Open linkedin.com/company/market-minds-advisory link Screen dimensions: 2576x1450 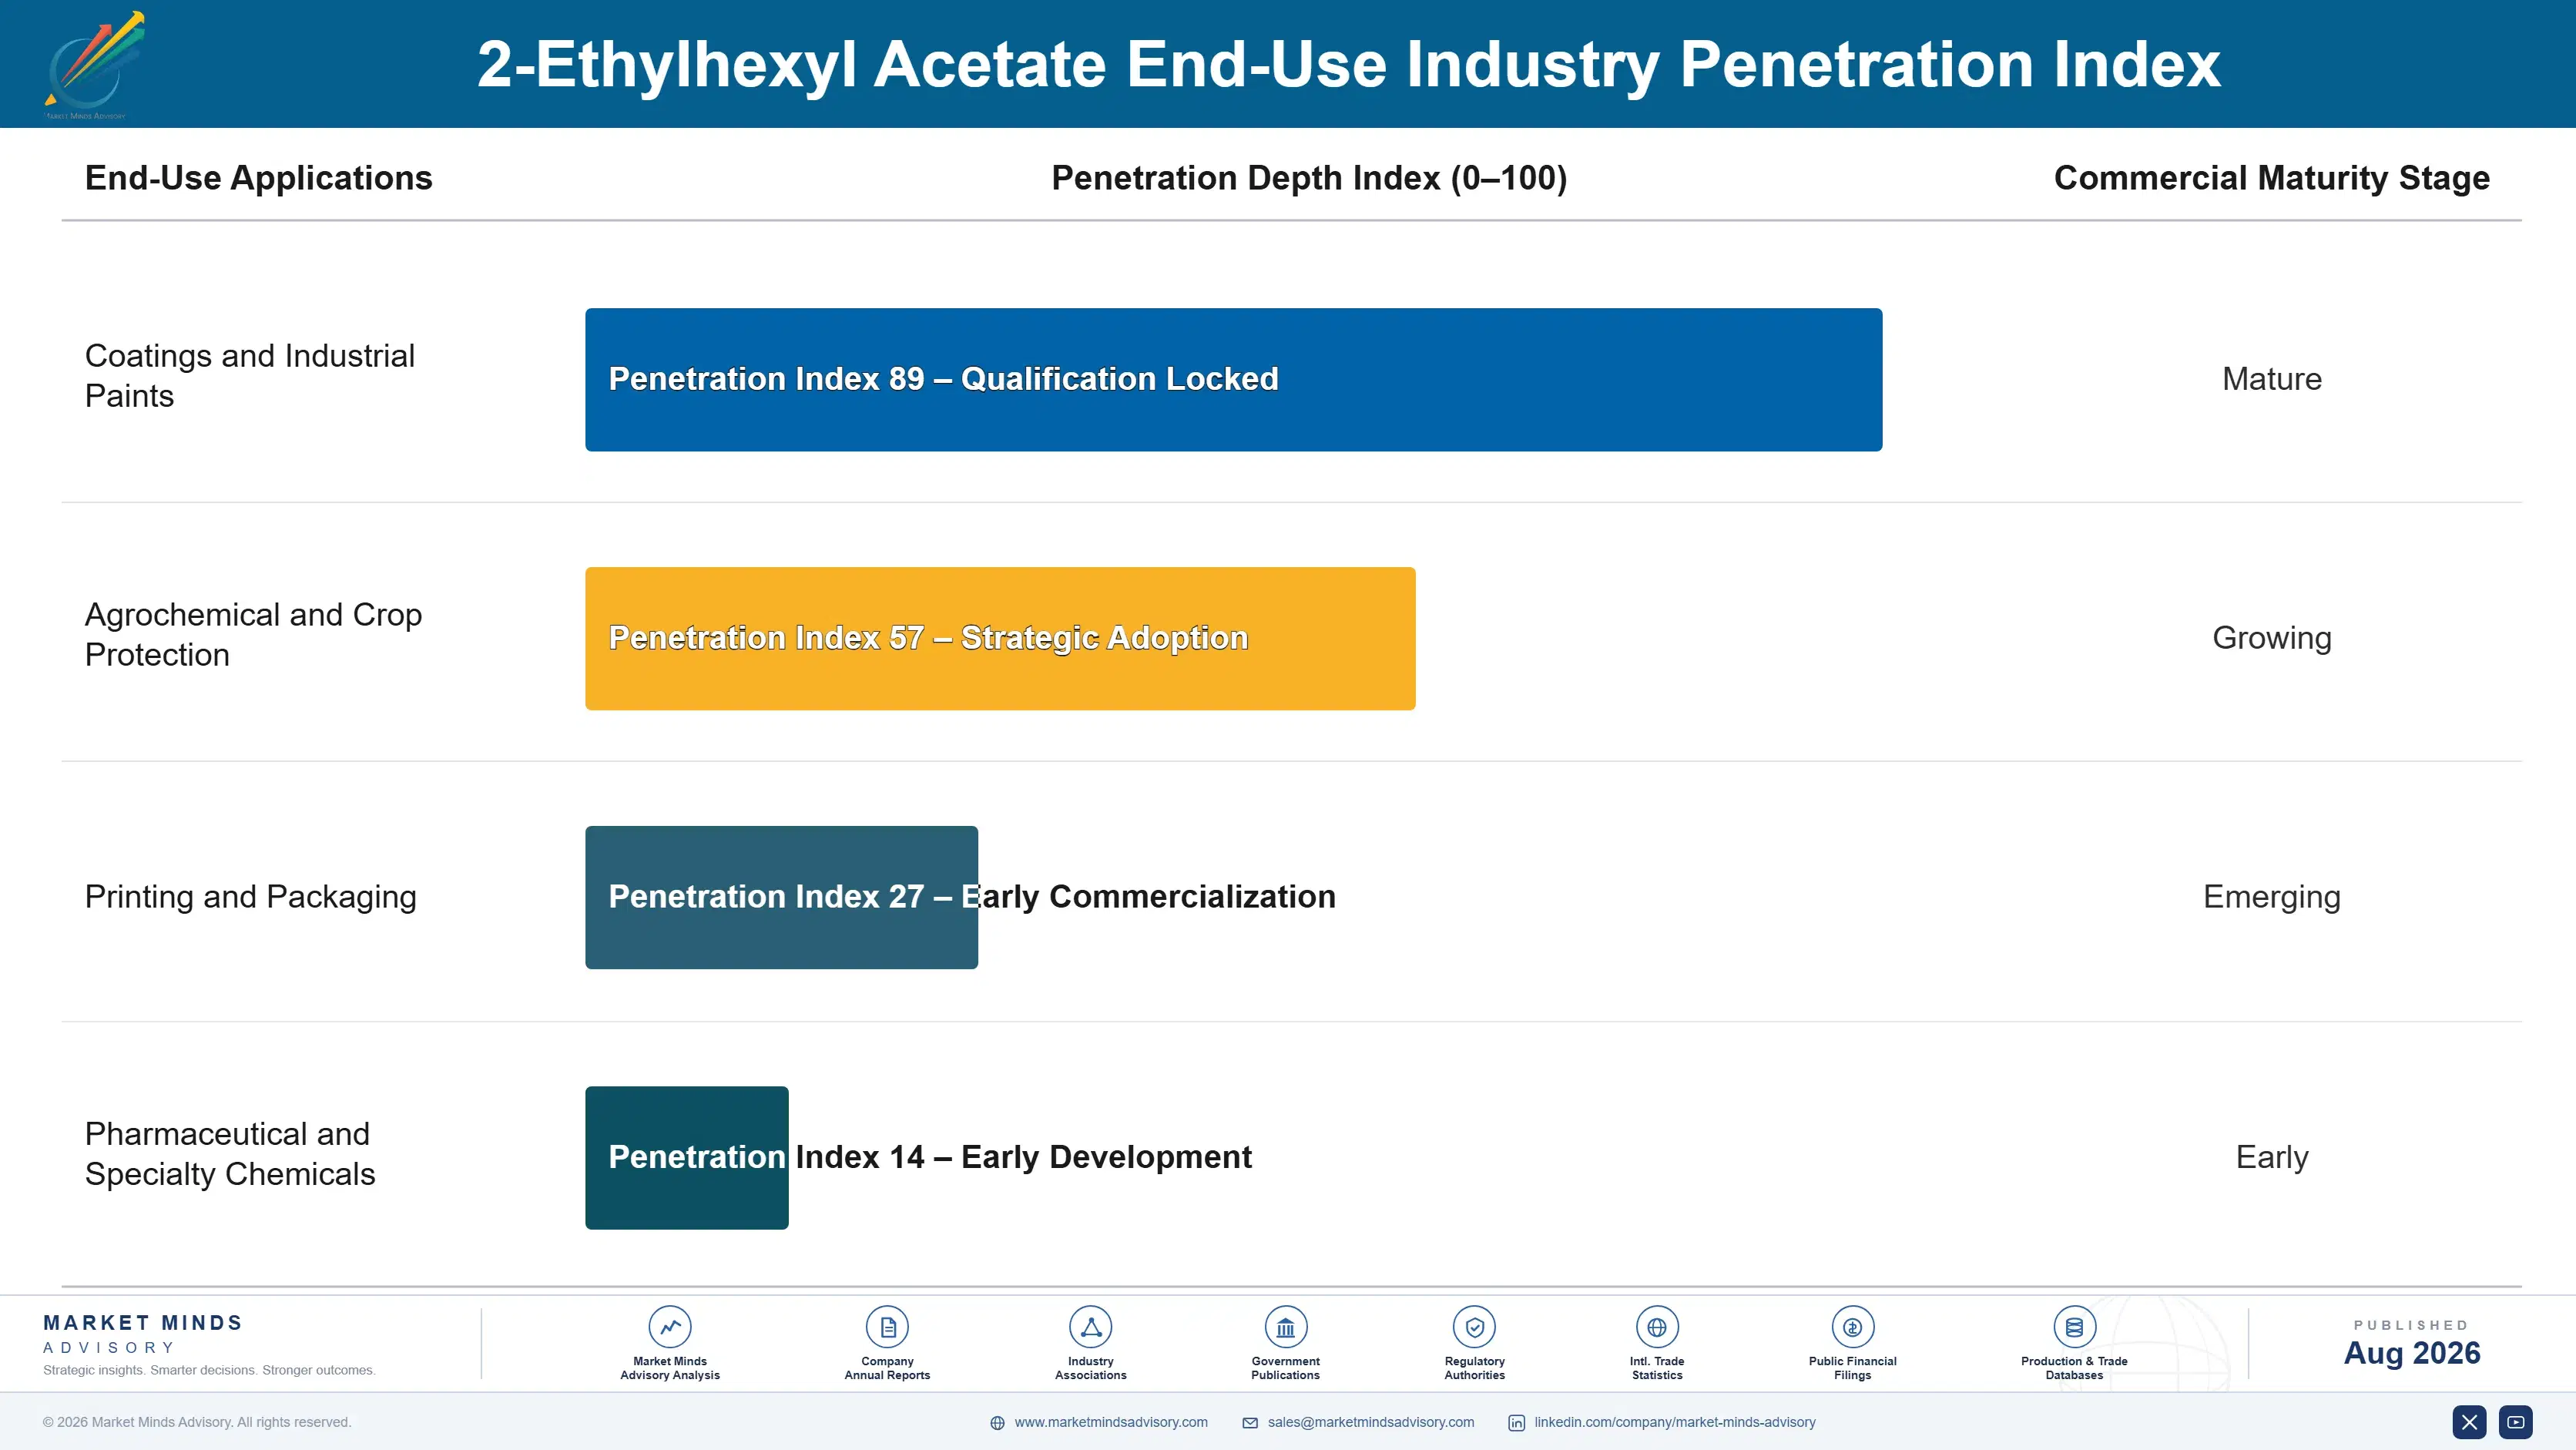(1675, 1422)
